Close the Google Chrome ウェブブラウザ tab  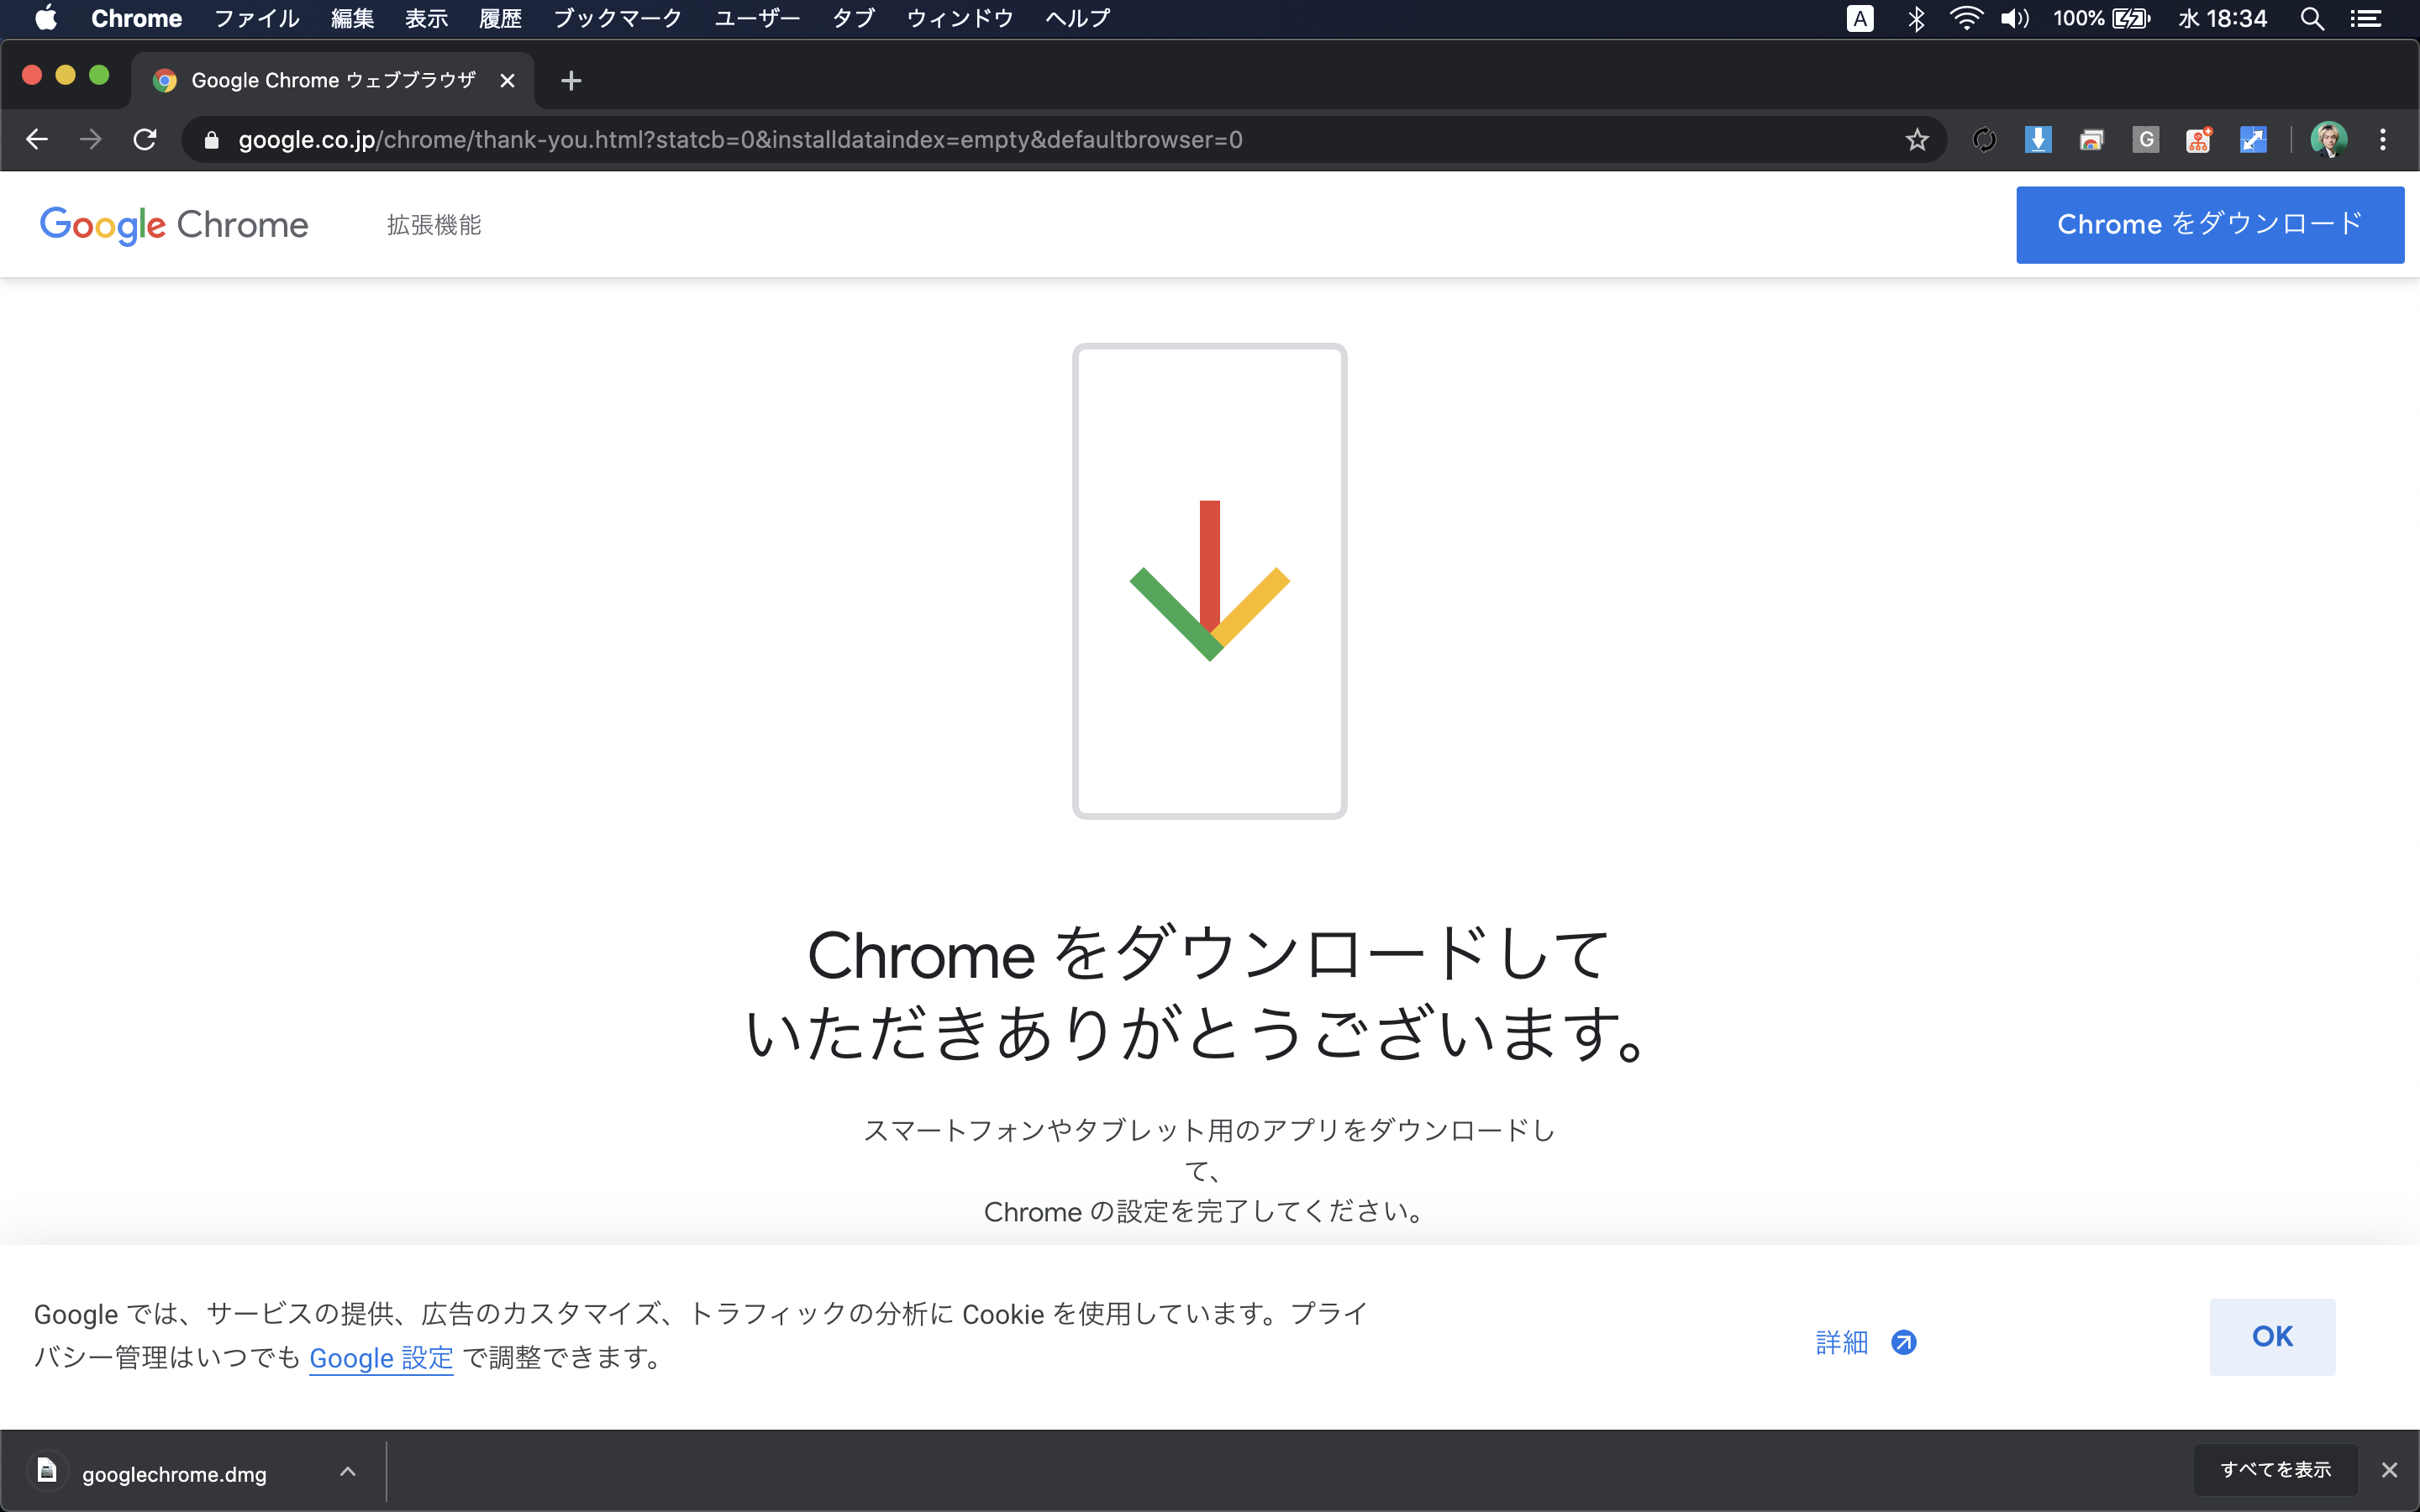click(508, 81)
